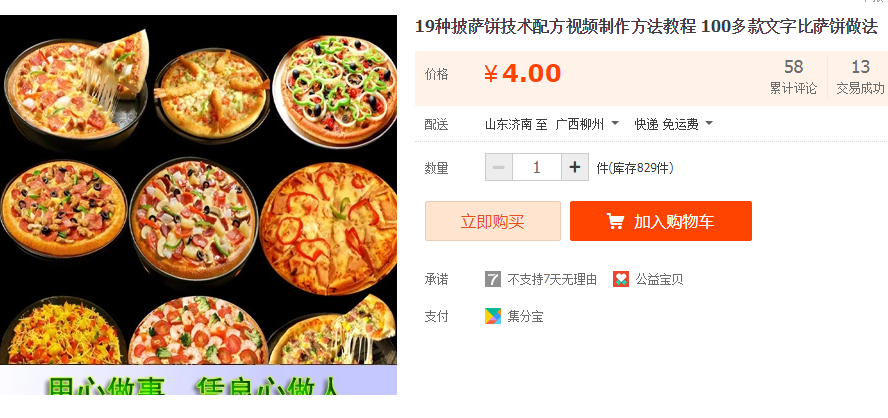
Task: Click the shopping cart icon on the orange button
Action: (x=615, y=221)
